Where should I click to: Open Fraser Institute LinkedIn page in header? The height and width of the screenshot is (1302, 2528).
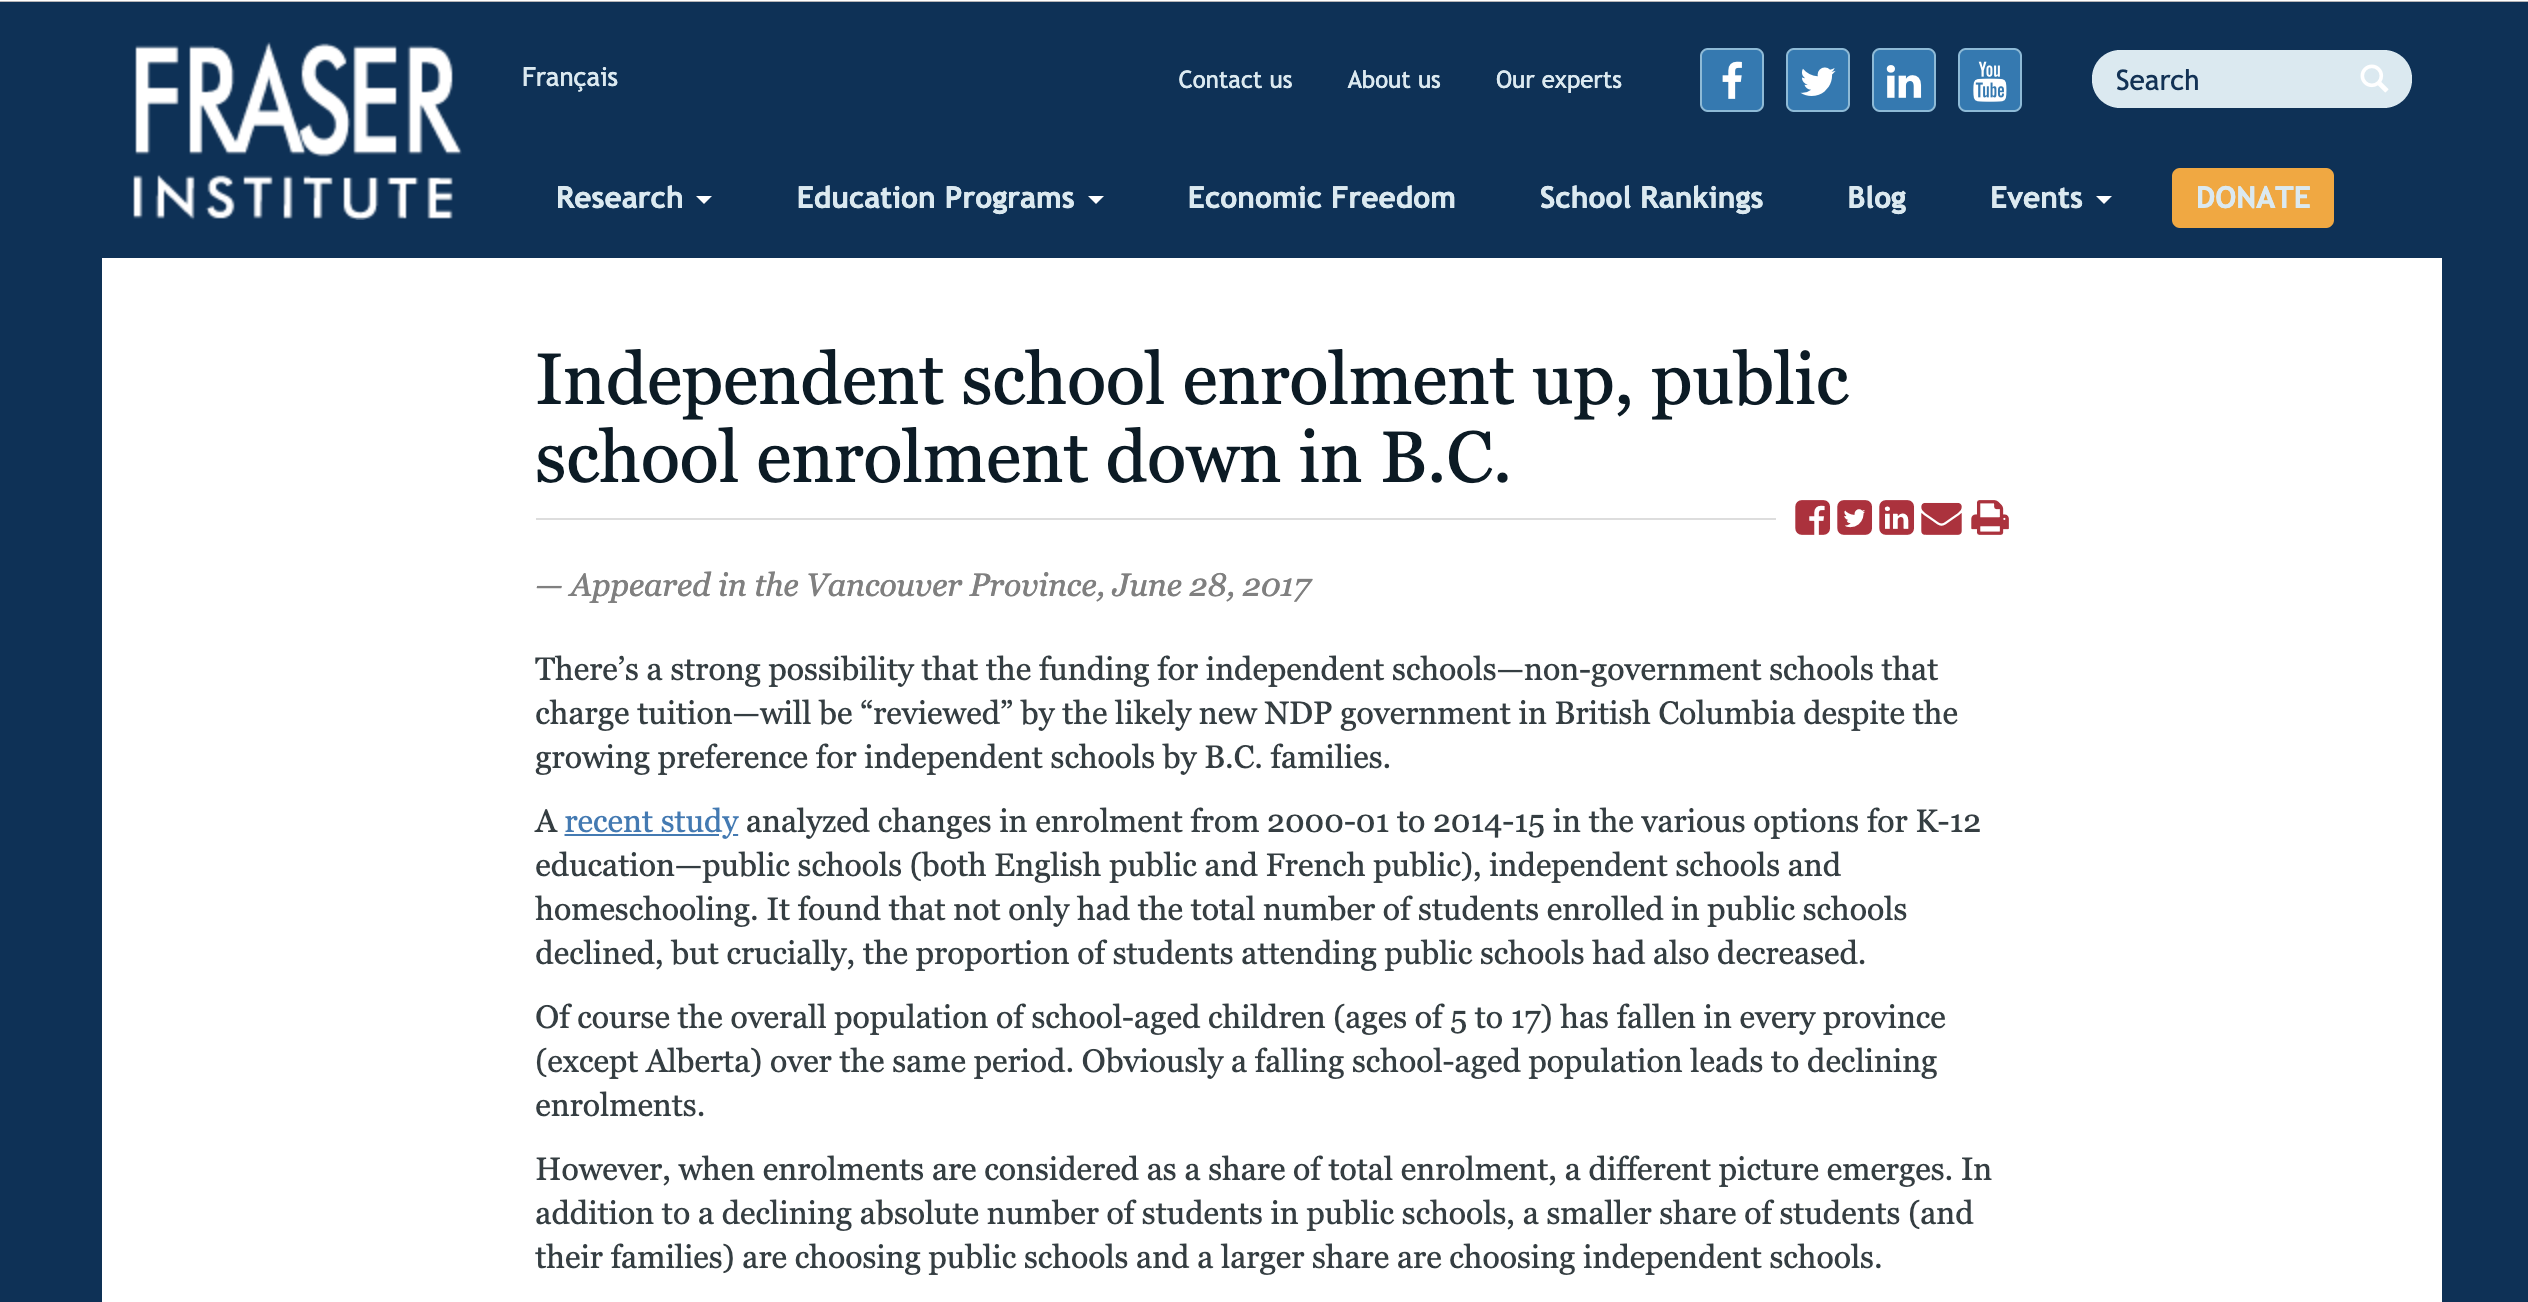pyautogui.click(x=1903, y=80)
